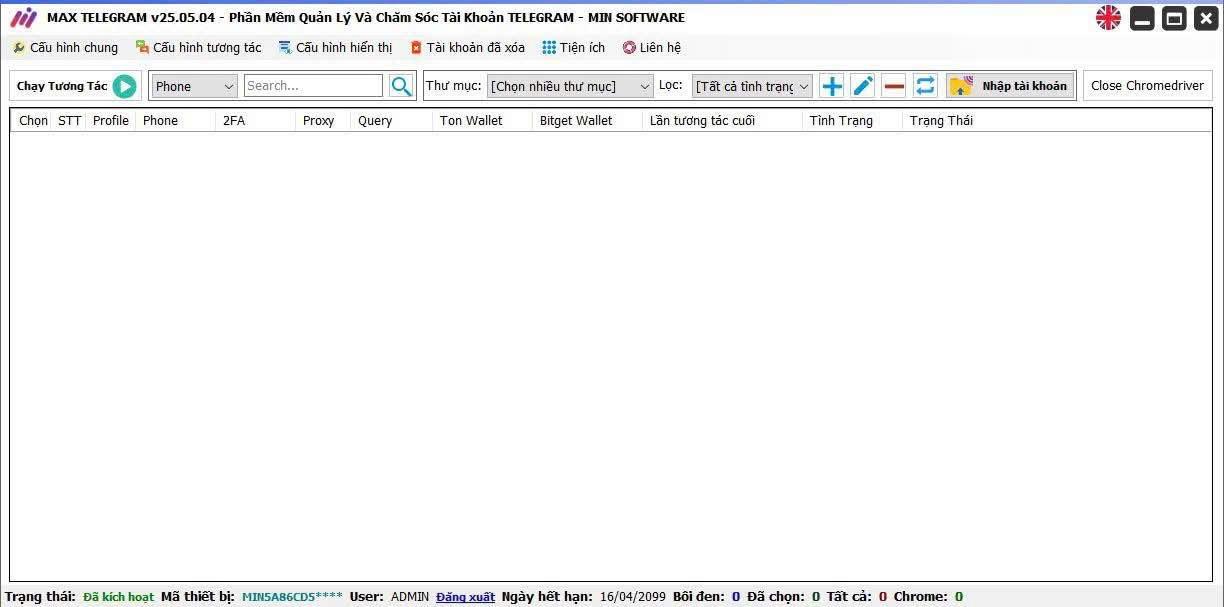
Task: Focus the Search text field
Action: click(x=313, y=86)
